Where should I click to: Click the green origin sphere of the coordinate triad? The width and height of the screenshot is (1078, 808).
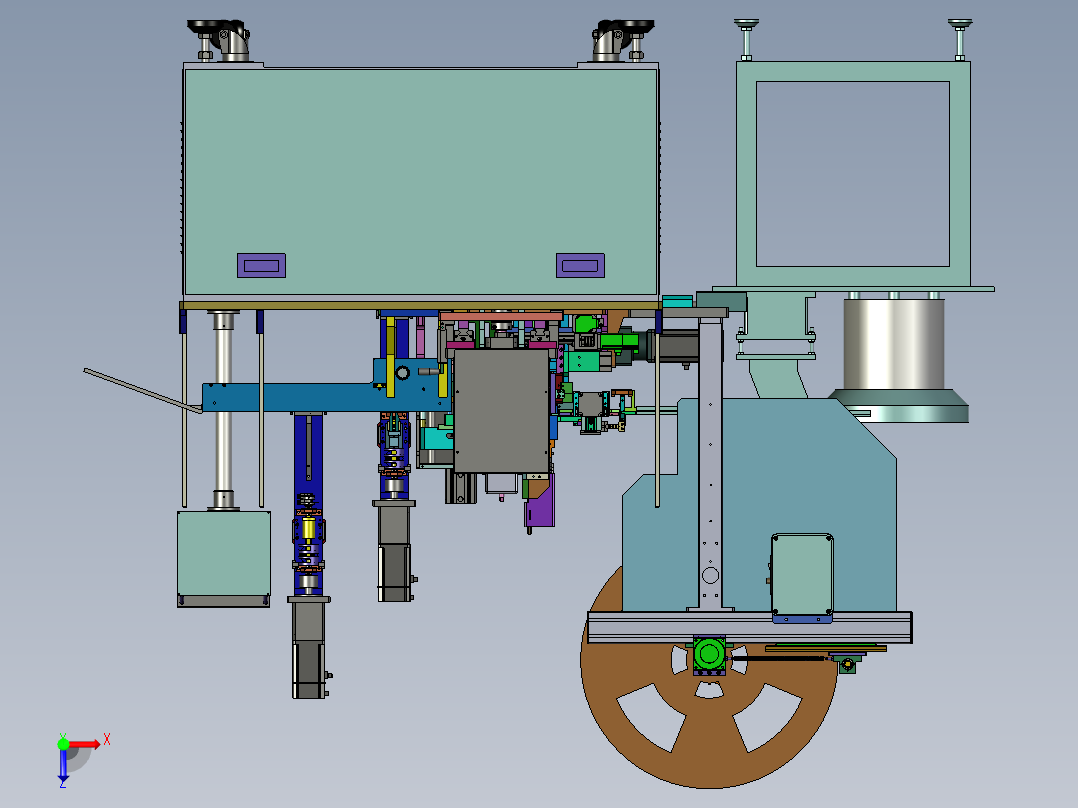(63, 744)
